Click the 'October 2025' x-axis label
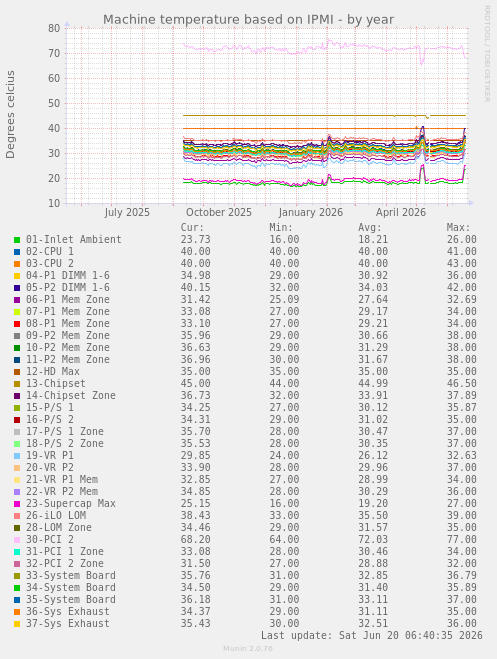Image resolution: width=497 pixels, height=659 pixels. (219, 212)
